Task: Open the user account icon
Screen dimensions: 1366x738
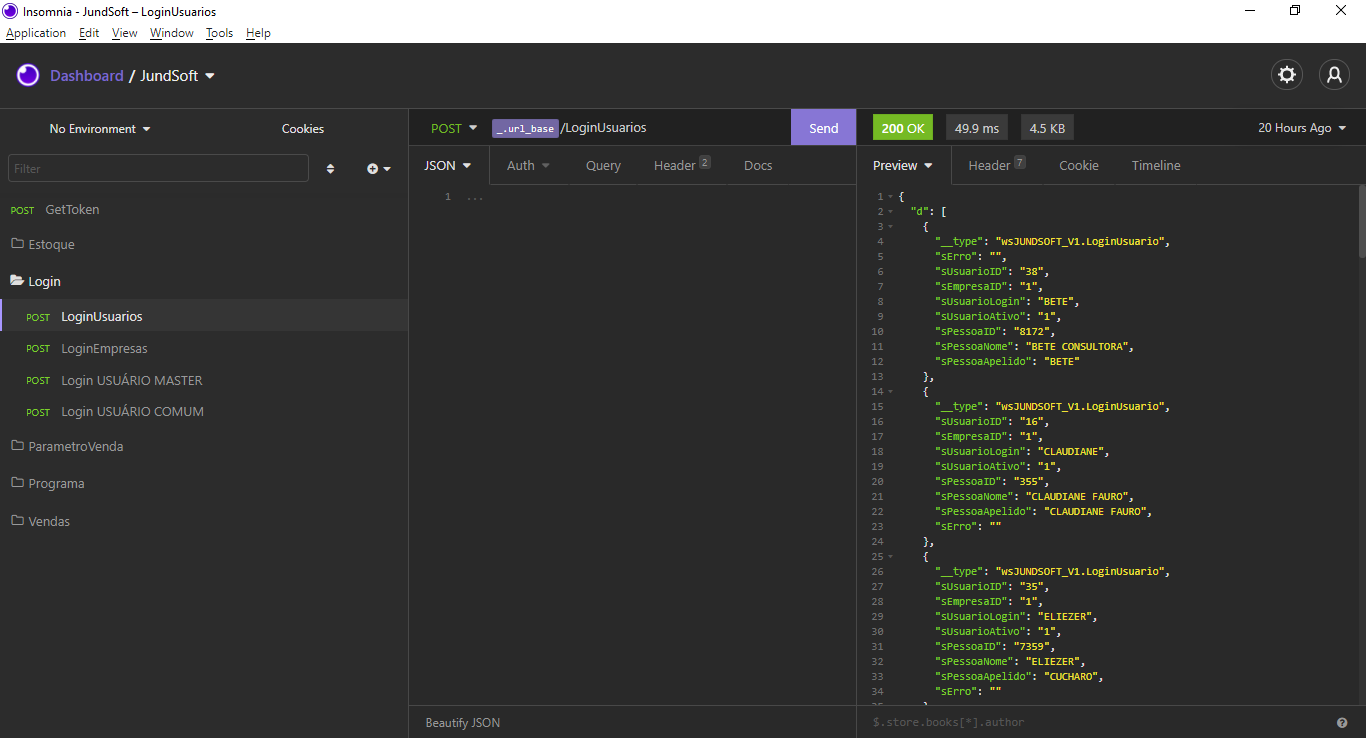Action: (1334, 75)
